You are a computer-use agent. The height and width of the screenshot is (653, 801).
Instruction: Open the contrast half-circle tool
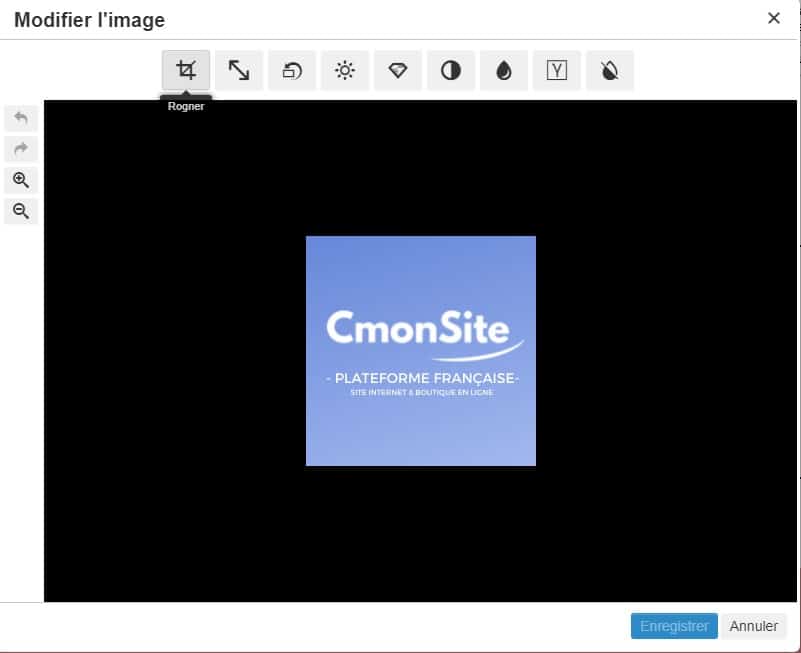451,70
